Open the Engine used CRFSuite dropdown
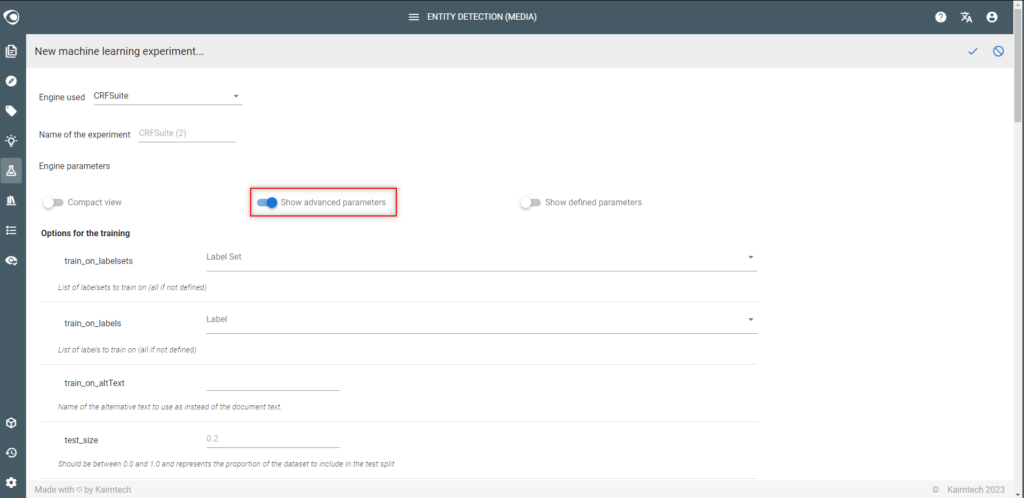1024x498 pixels. click(167, 96)
